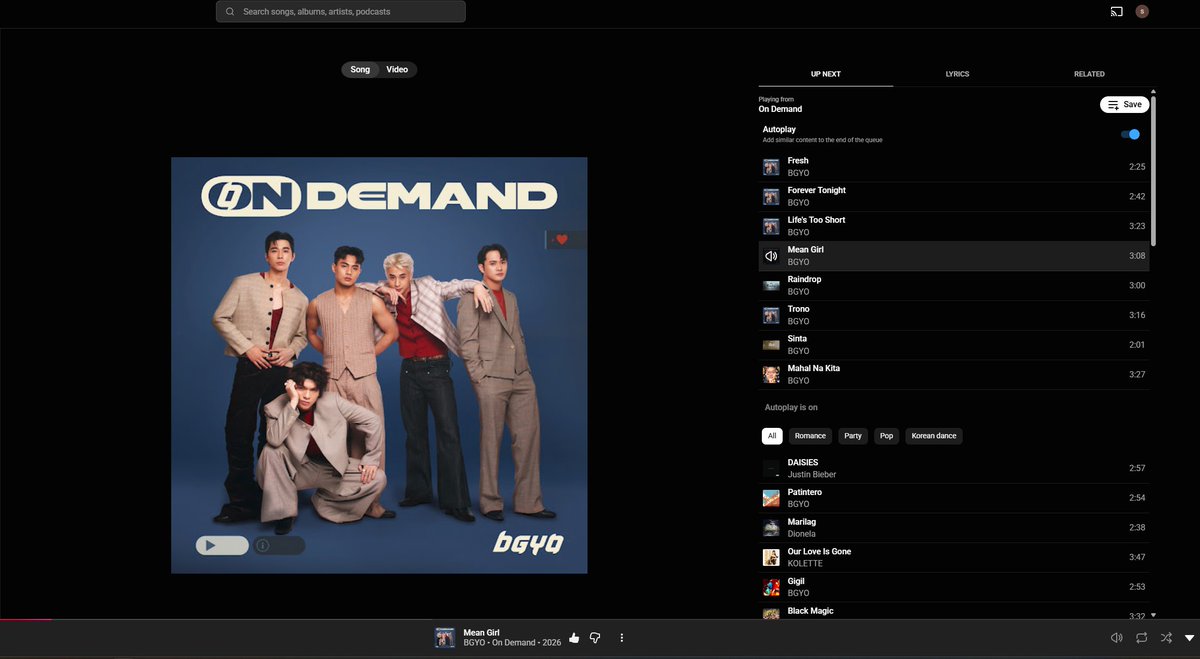Screen dimensions: 1200x659
Task: Click the red heart on the album art
Action: (x=562, y=240)
